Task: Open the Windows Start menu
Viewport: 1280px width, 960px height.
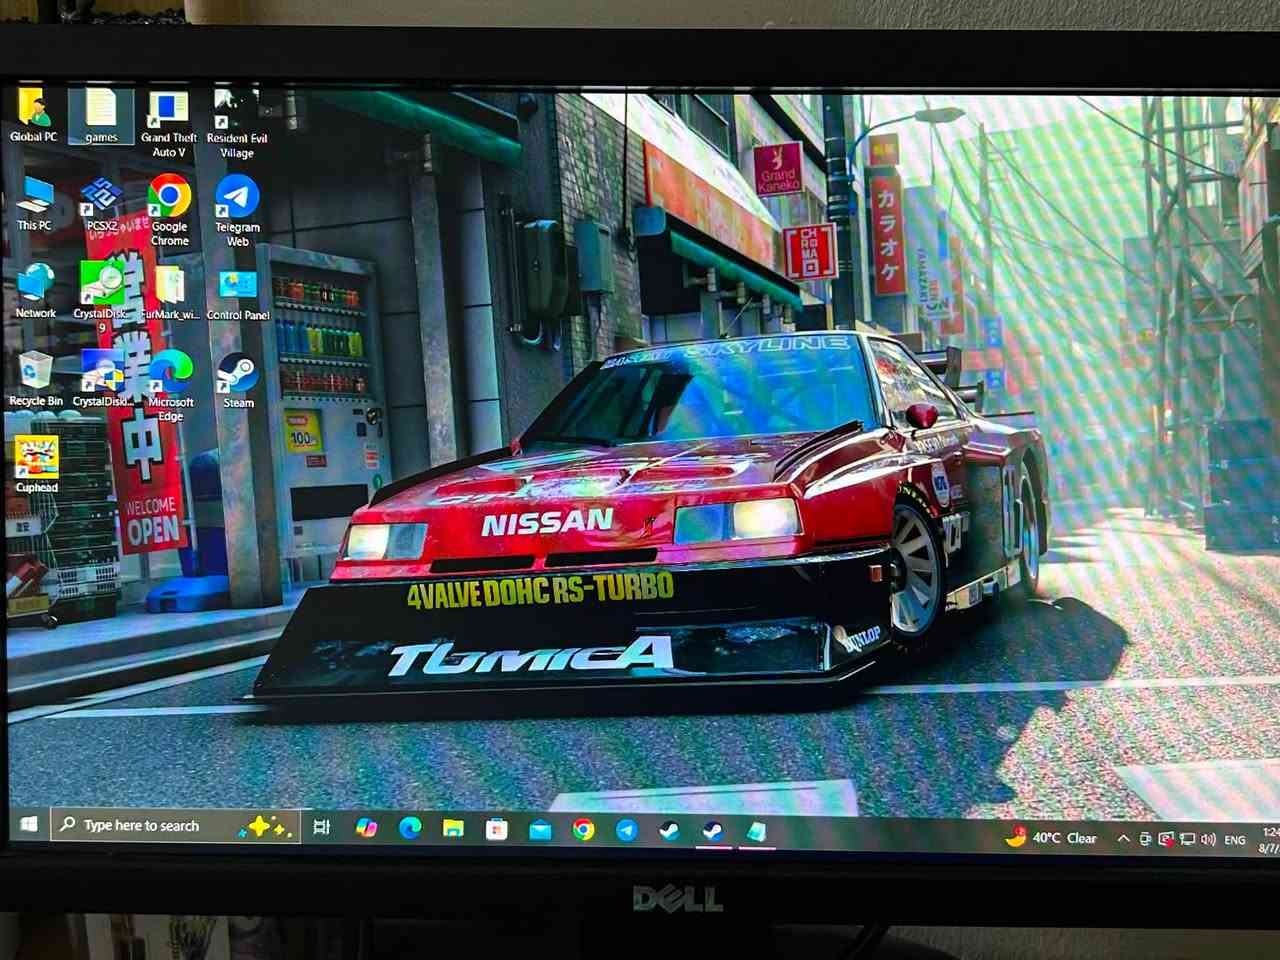Action: pos(29,824)
